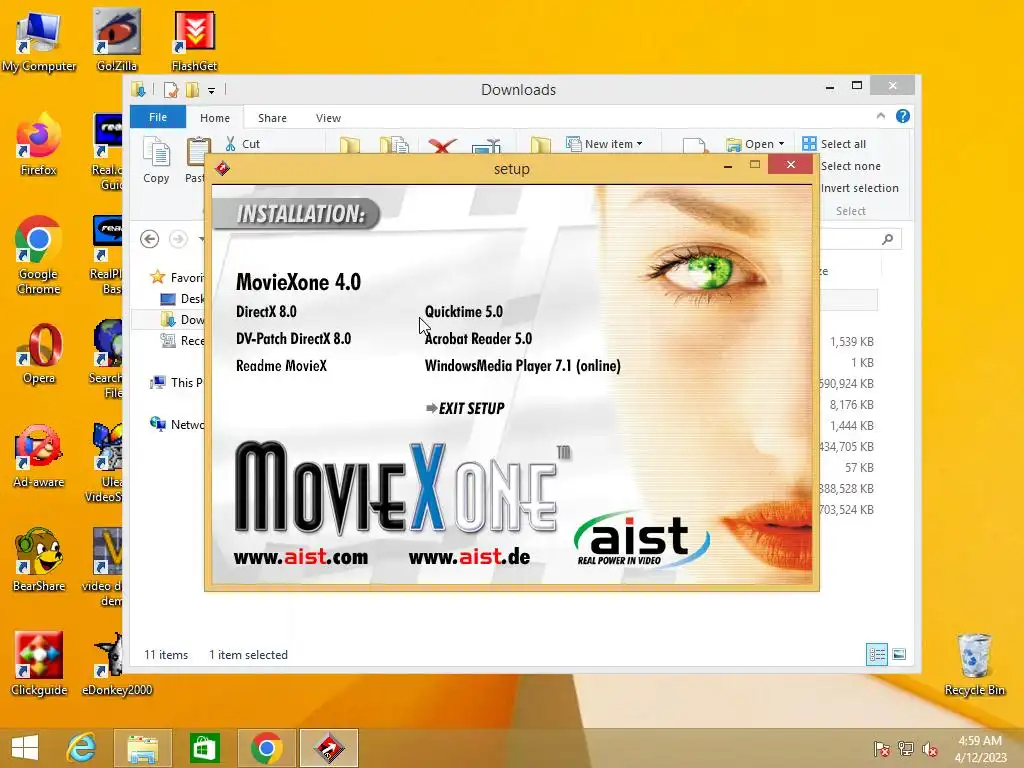Screen dimensions: 1024x768
Task: Launch the MovieXone 4.0 installer entry
Action: click(x=298, y=282)
